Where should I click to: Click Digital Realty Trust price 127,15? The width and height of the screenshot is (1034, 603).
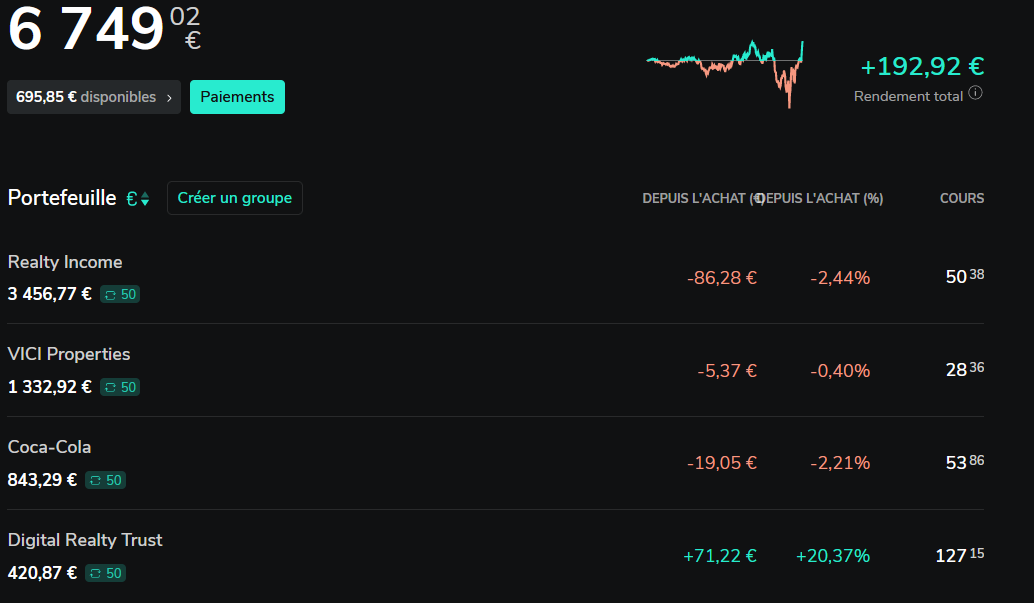tap(959, 555)
